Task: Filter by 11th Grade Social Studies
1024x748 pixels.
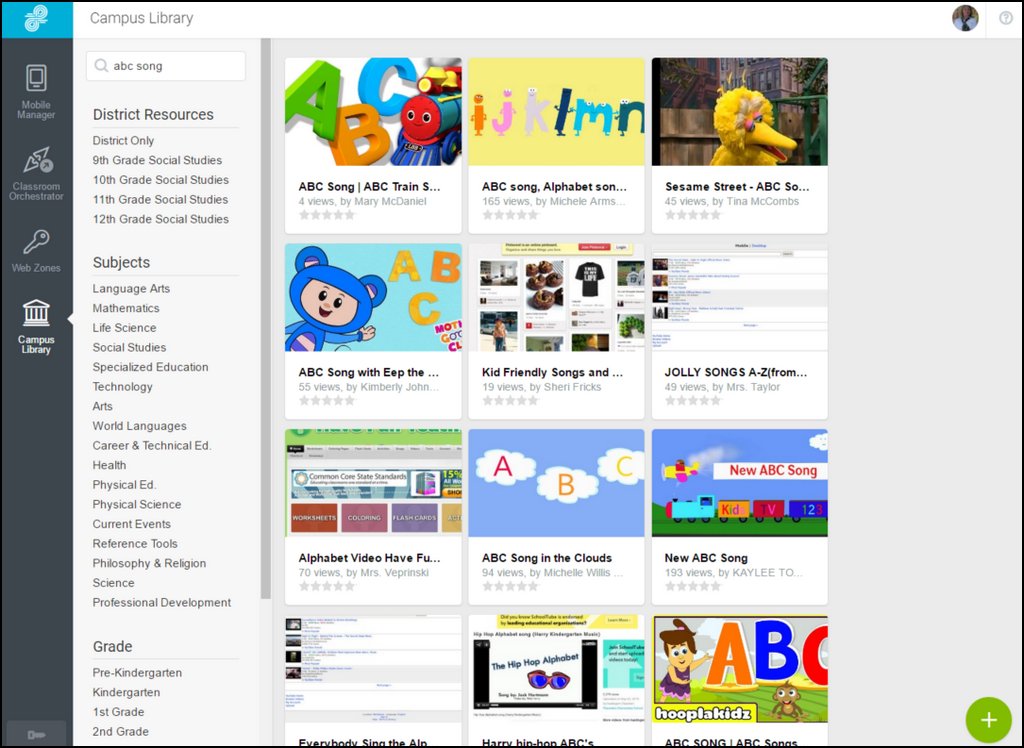Action: tap(160, 199)
